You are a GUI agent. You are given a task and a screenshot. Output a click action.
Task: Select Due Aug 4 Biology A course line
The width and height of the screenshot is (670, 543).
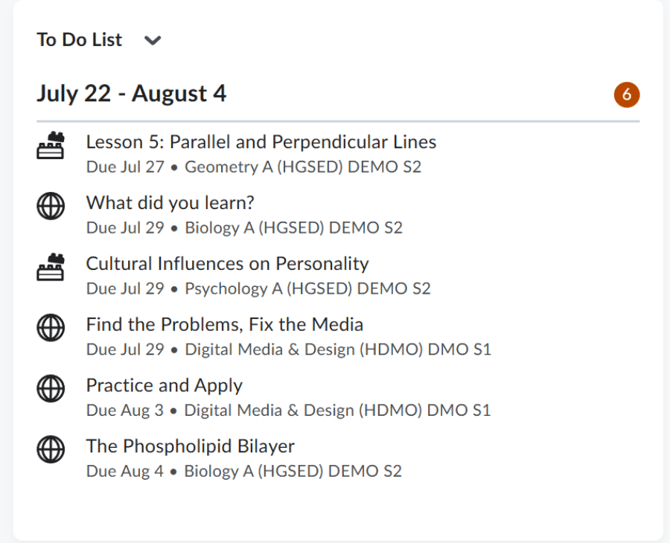[244, 471]
